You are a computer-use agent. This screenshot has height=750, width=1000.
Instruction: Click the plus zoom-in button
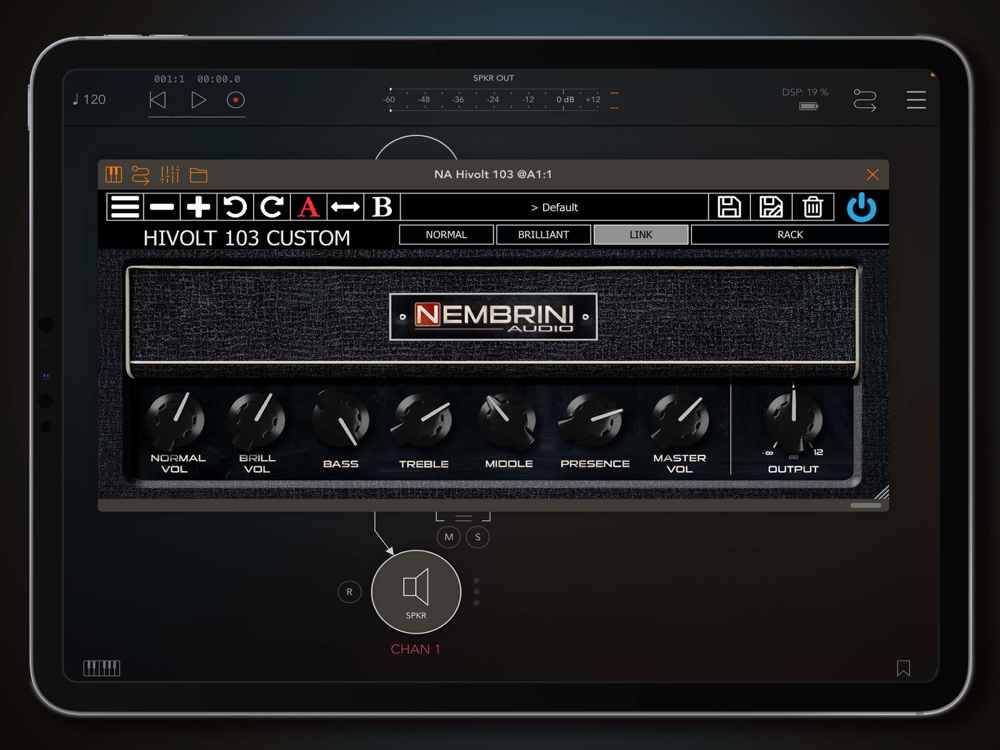[198, 207]
